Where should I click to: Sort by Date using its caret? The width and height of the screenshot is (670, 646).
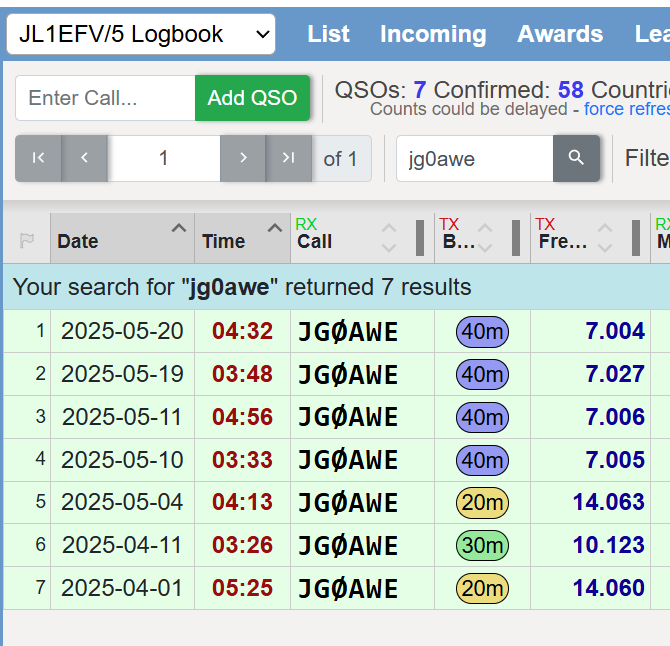[178, 229]
